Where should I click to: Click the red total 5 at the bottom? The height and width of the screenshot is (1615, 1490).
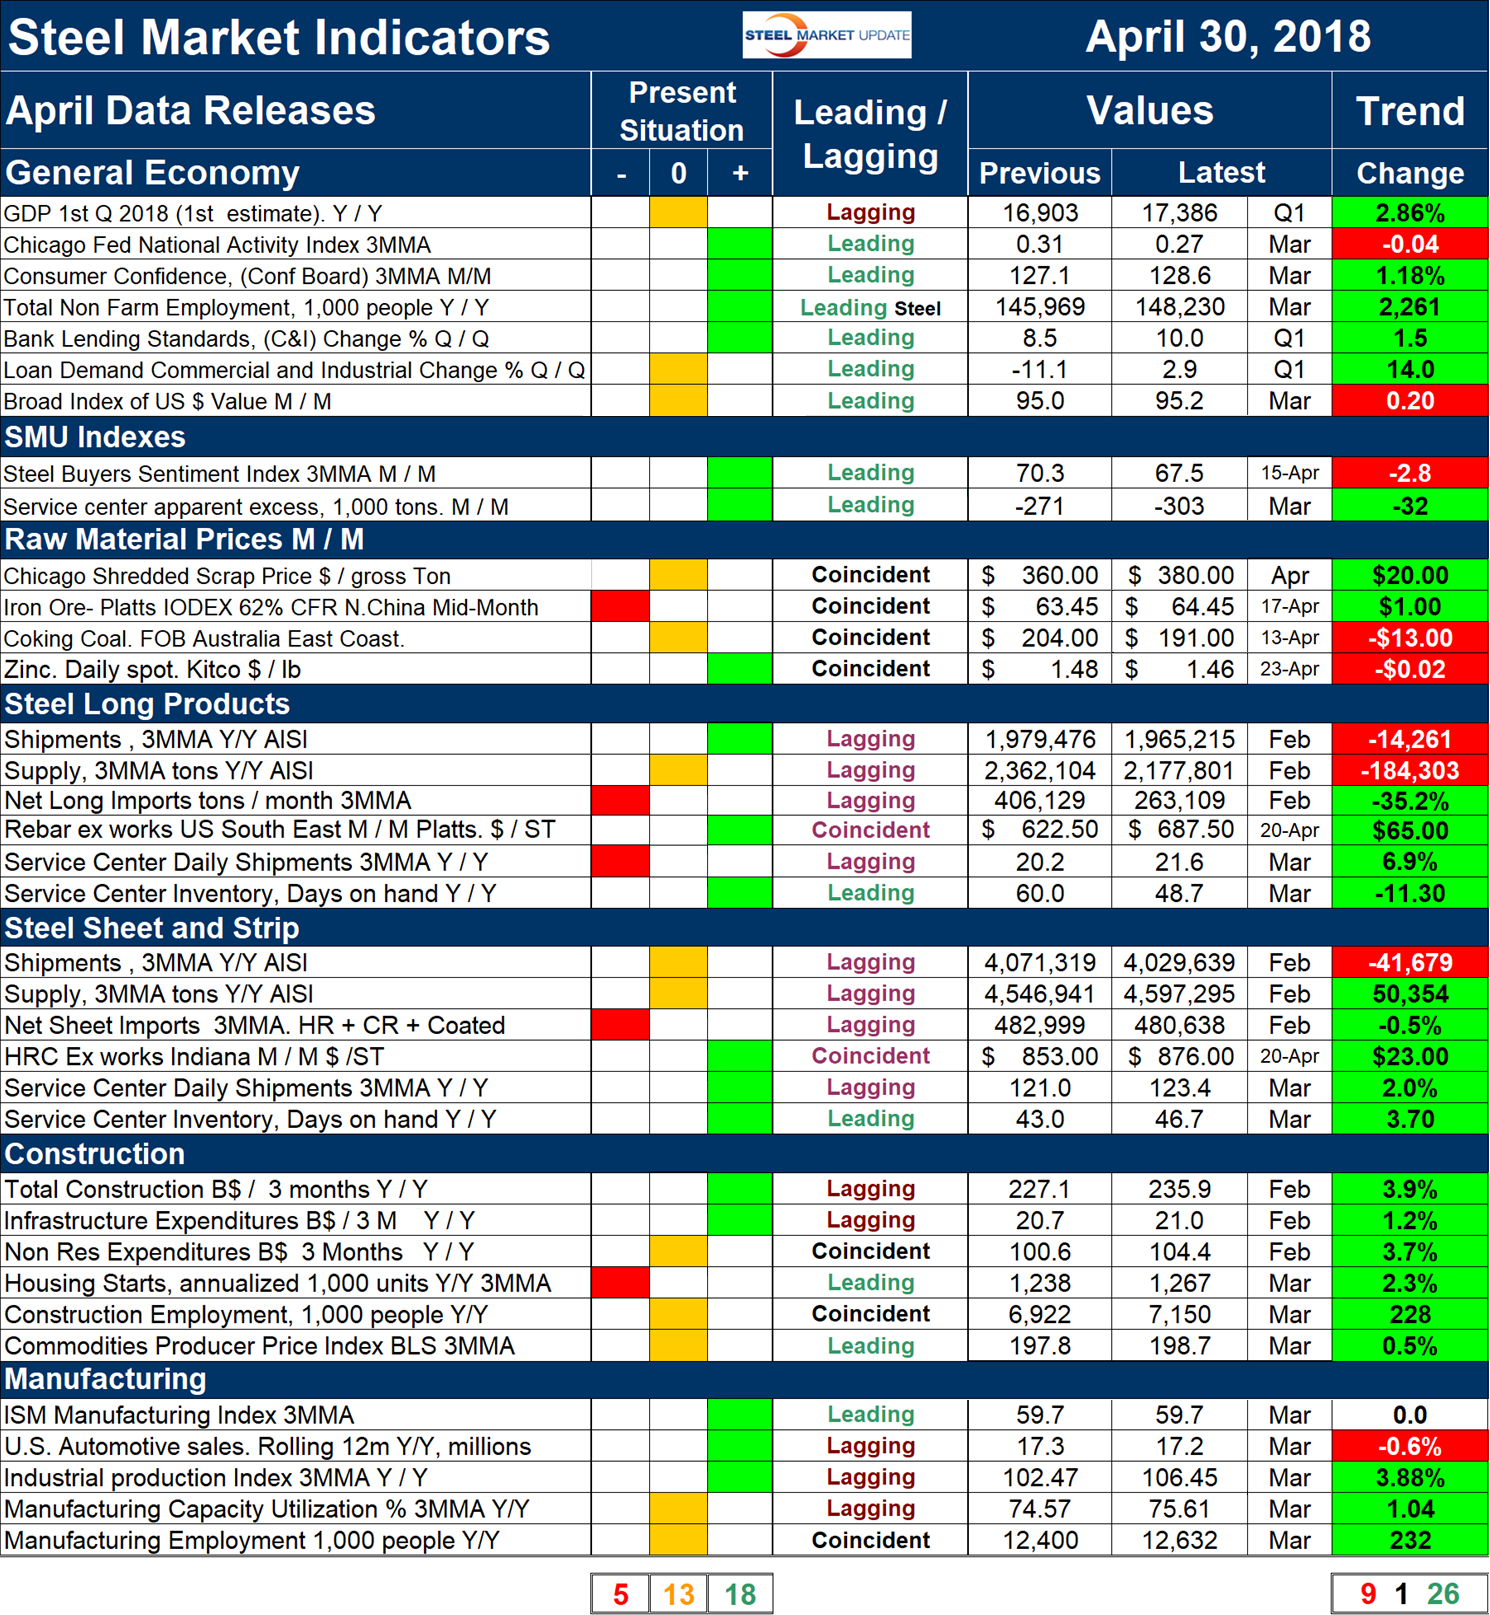(620, 1594)
